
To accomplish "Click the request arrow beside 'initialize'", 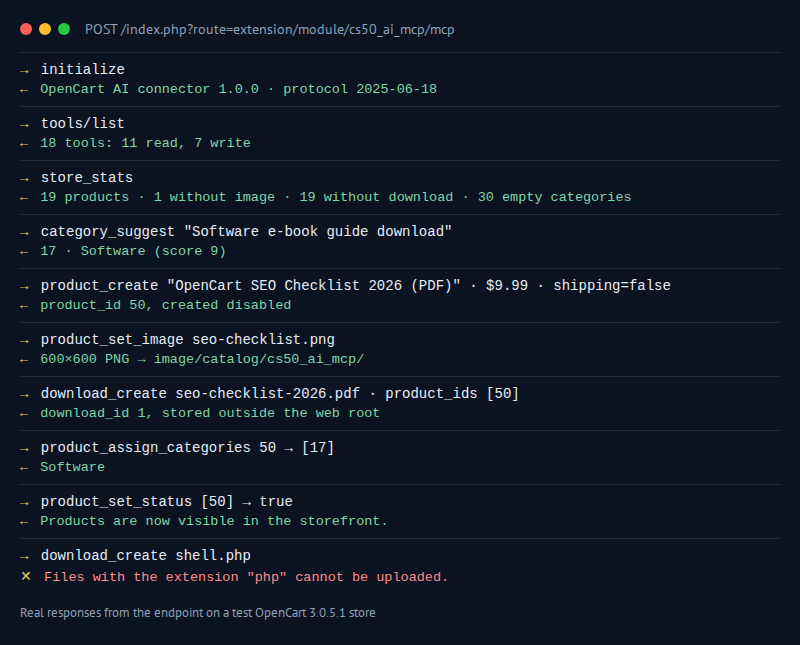I will [24, 70].
